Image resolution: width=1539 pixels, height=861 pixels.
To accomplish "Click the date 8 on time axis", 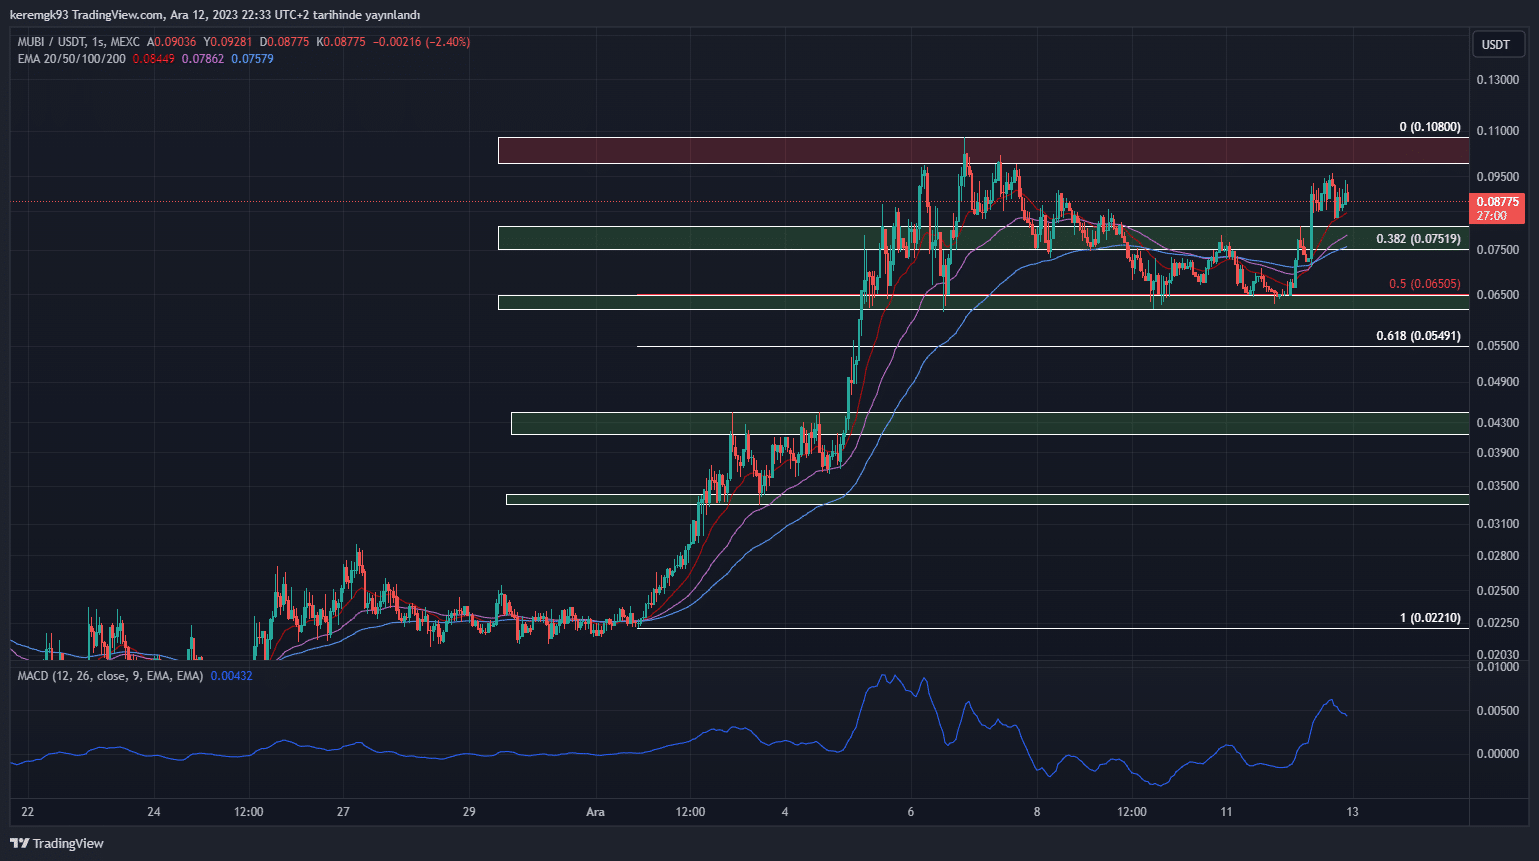I will [1037, 812].
